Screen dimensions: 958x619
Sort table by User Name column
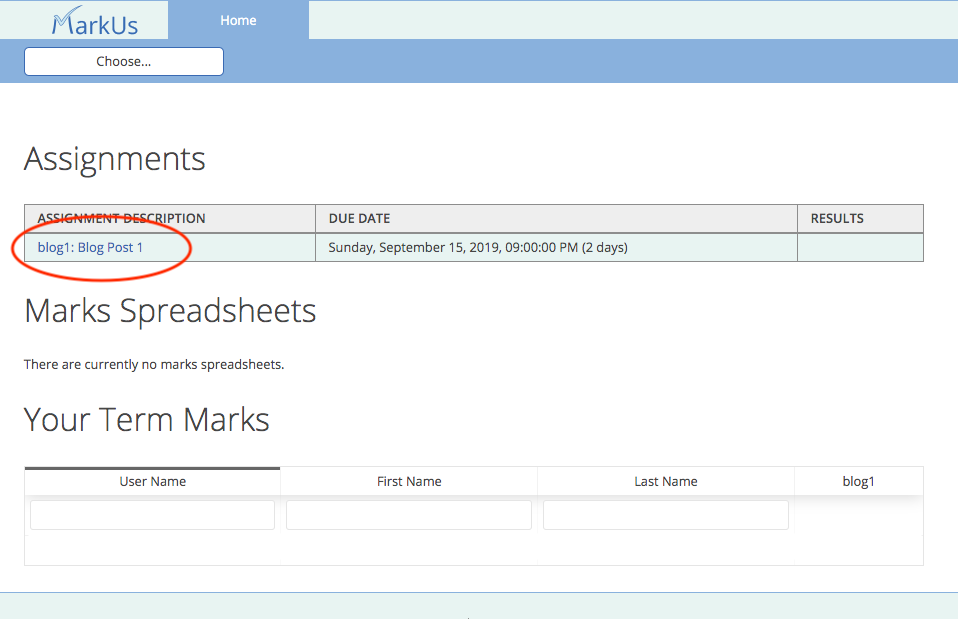tap(153, 482)
